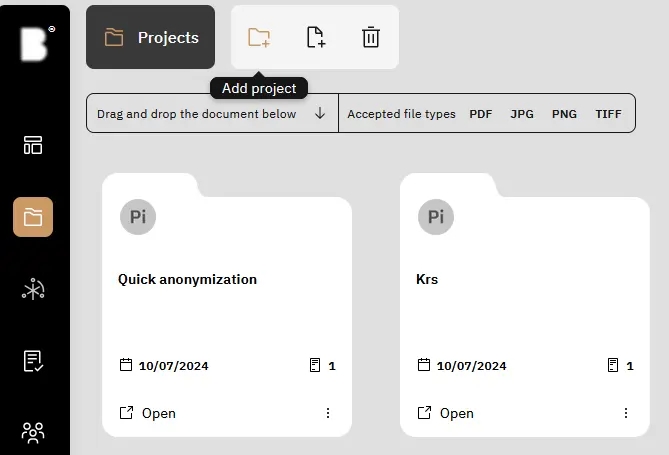Click the add document file icon

click(x=315, y=38)
